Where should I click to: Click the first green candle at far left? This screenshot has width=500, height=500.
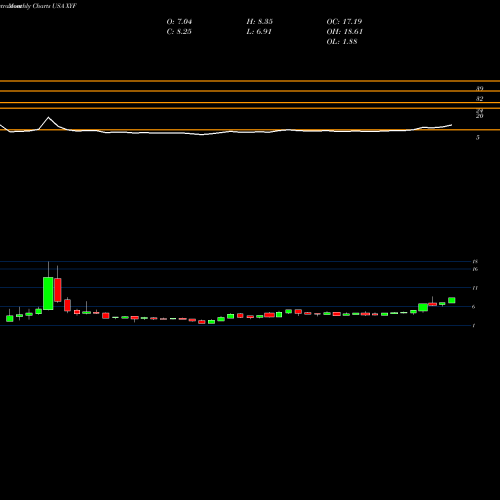coord(10,318)
